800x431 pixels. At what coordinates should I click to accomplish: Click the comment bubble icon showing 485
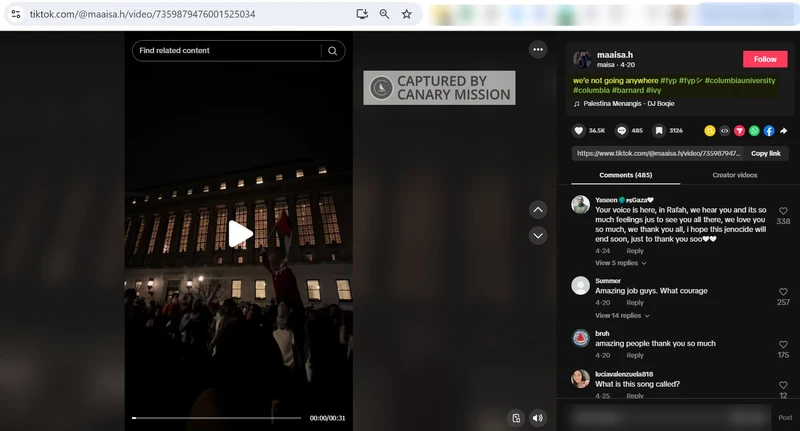622,131
